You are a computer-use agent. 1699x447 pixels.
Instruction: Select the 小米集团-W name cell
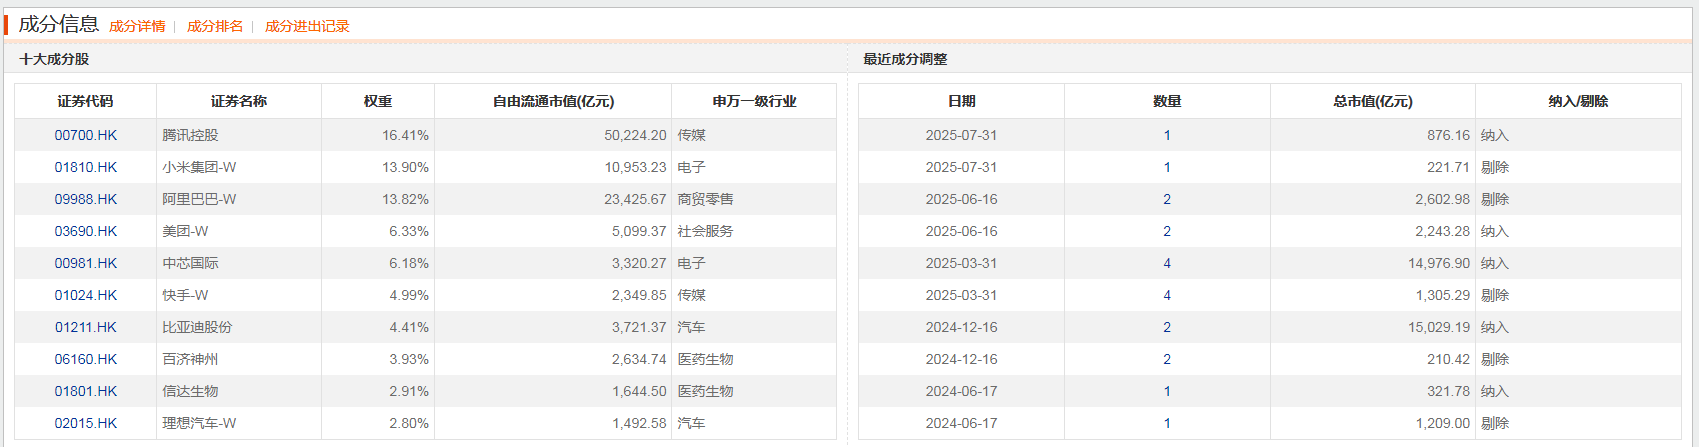(x=239, y=167)
